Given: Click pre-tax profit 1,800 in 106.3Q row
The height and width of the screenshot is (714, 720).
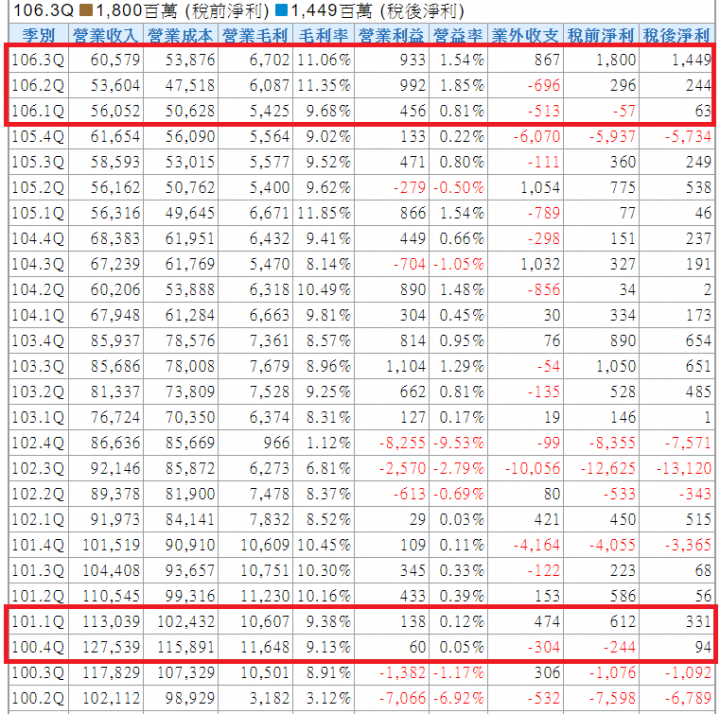Looking at the screenshot, I should click(616, 60).
